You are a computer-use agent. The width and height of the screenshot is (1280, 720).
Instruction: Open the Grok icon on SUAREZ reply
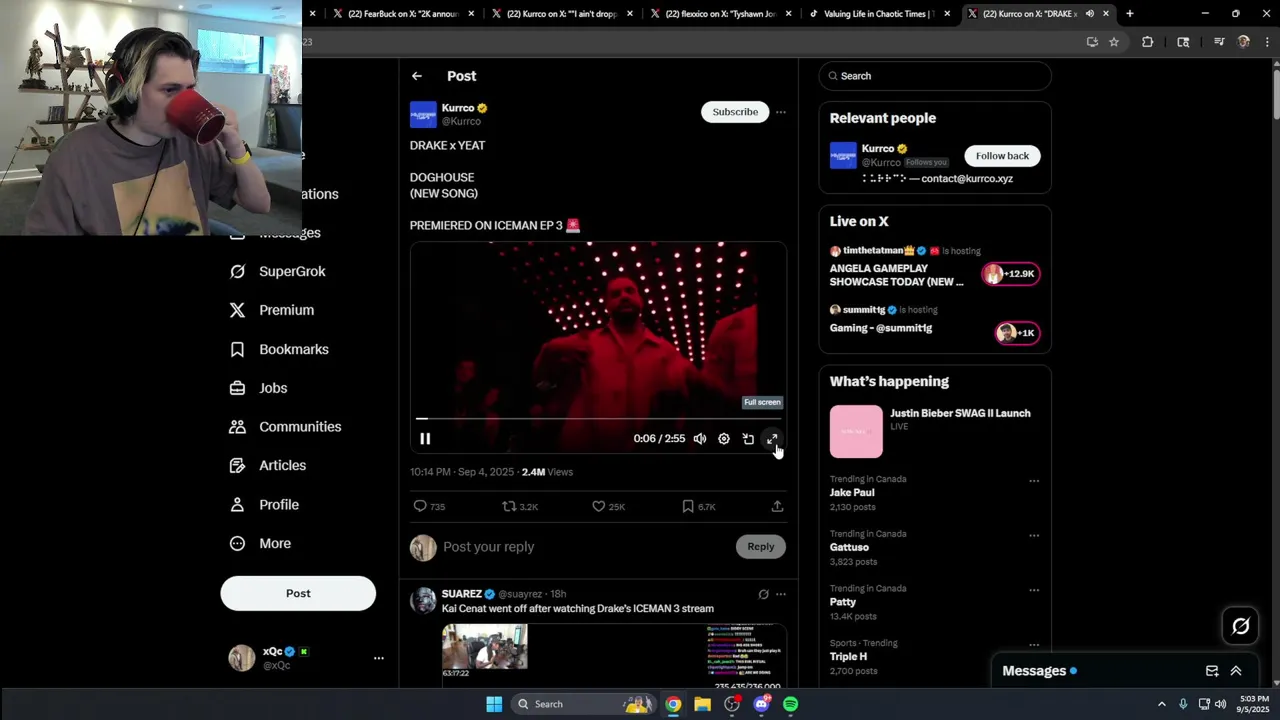click(x=763, y=594)
